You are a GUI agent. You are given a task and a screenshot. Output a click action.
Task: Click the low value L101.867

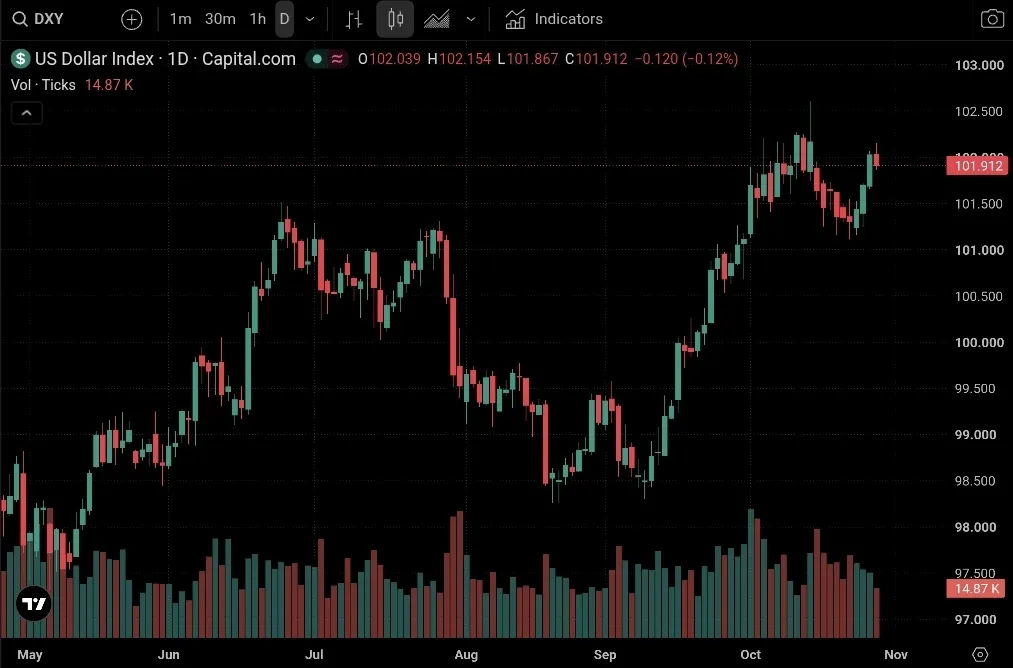527,59
